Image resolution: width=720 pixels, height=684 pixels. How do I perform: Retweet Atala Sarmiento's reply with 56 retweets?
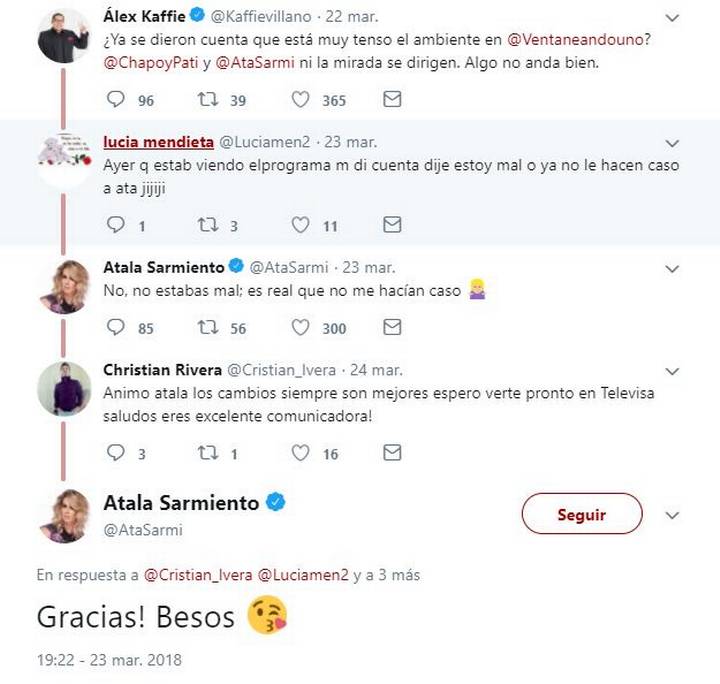(211, 328)
